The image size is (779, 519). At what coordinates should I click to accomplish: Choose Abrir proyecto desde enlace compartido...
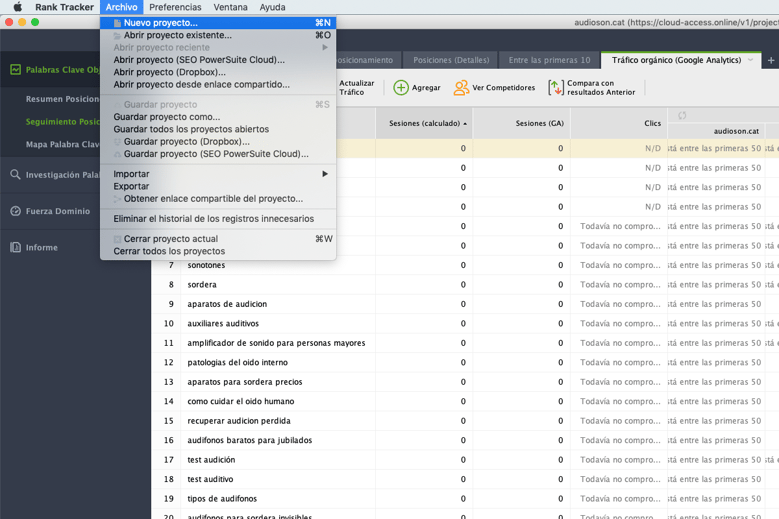click(218, 84)
